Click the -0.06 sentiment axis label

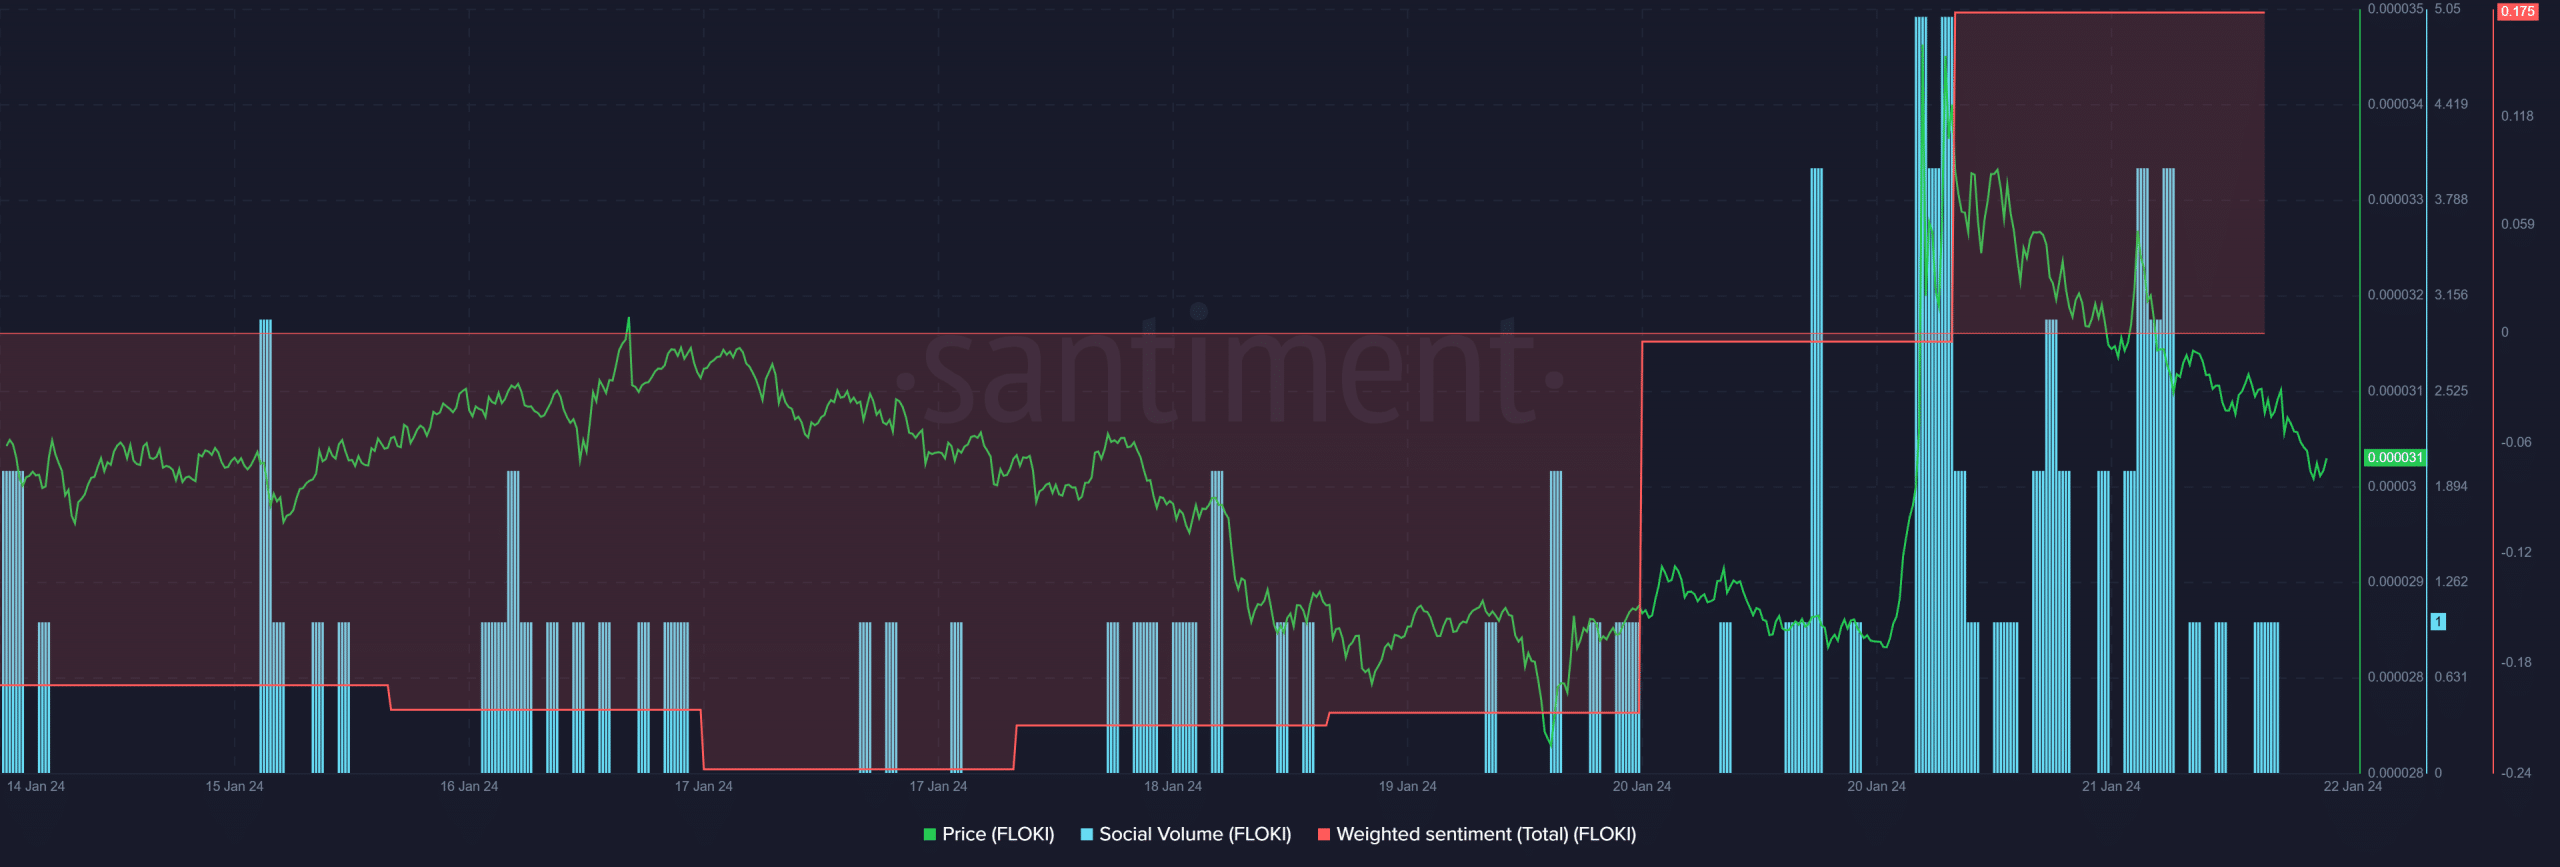click(x=2516, y=442)
